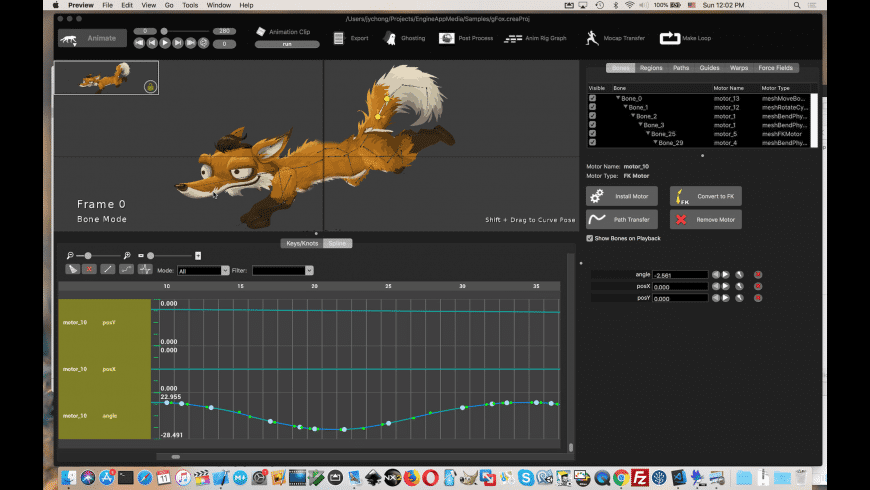Open the Mode dropdown set to All
Viewport: 870px width, 490px height.
(x=203, y=270)
